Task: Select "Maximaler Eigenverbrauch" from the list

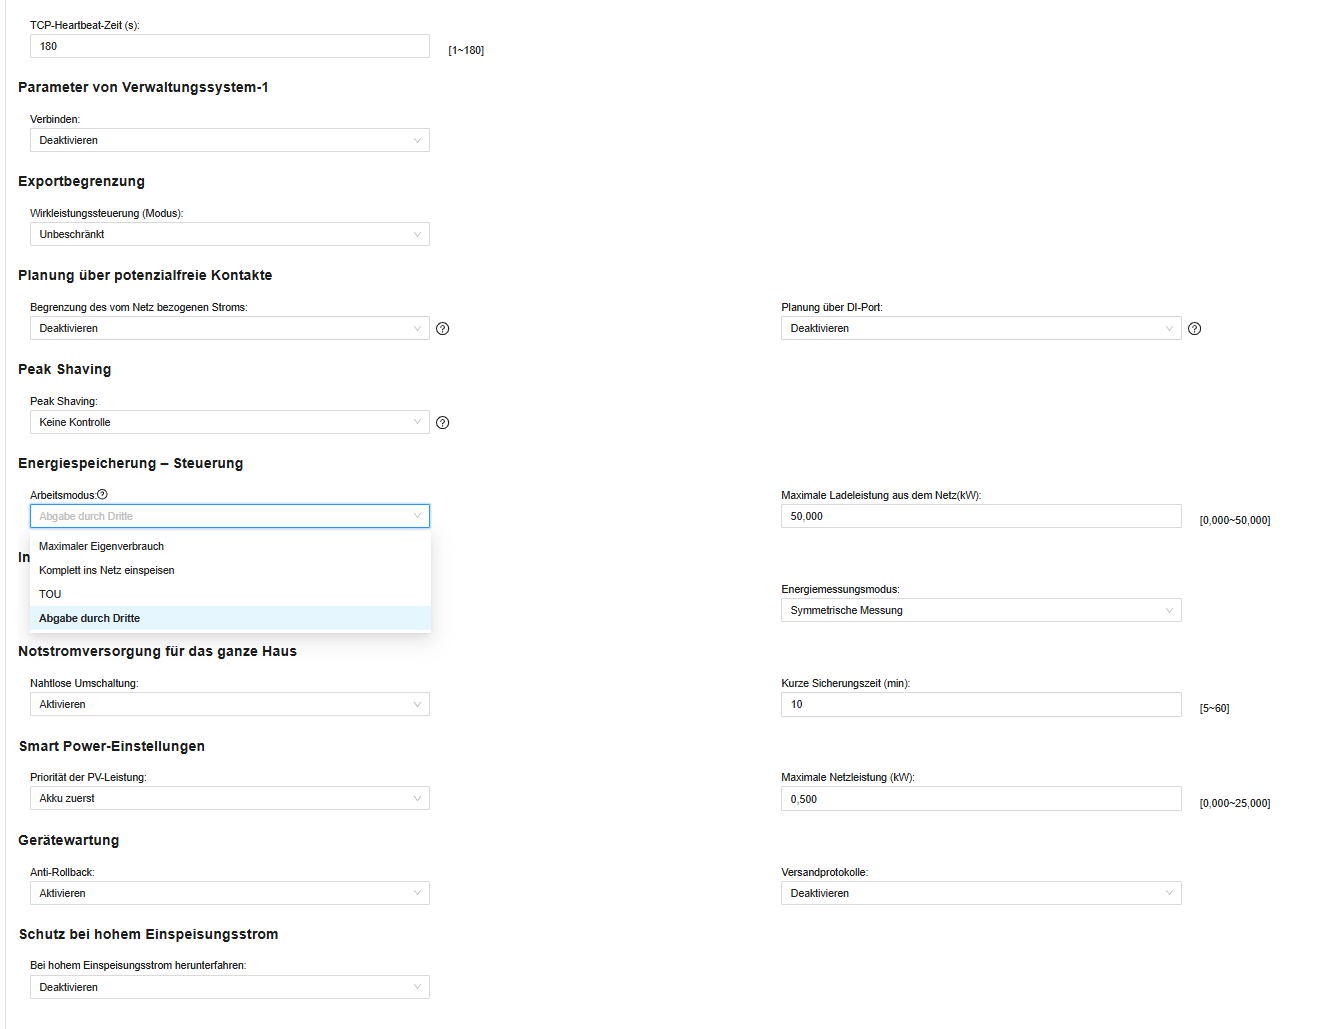Action: click(101, 546)
